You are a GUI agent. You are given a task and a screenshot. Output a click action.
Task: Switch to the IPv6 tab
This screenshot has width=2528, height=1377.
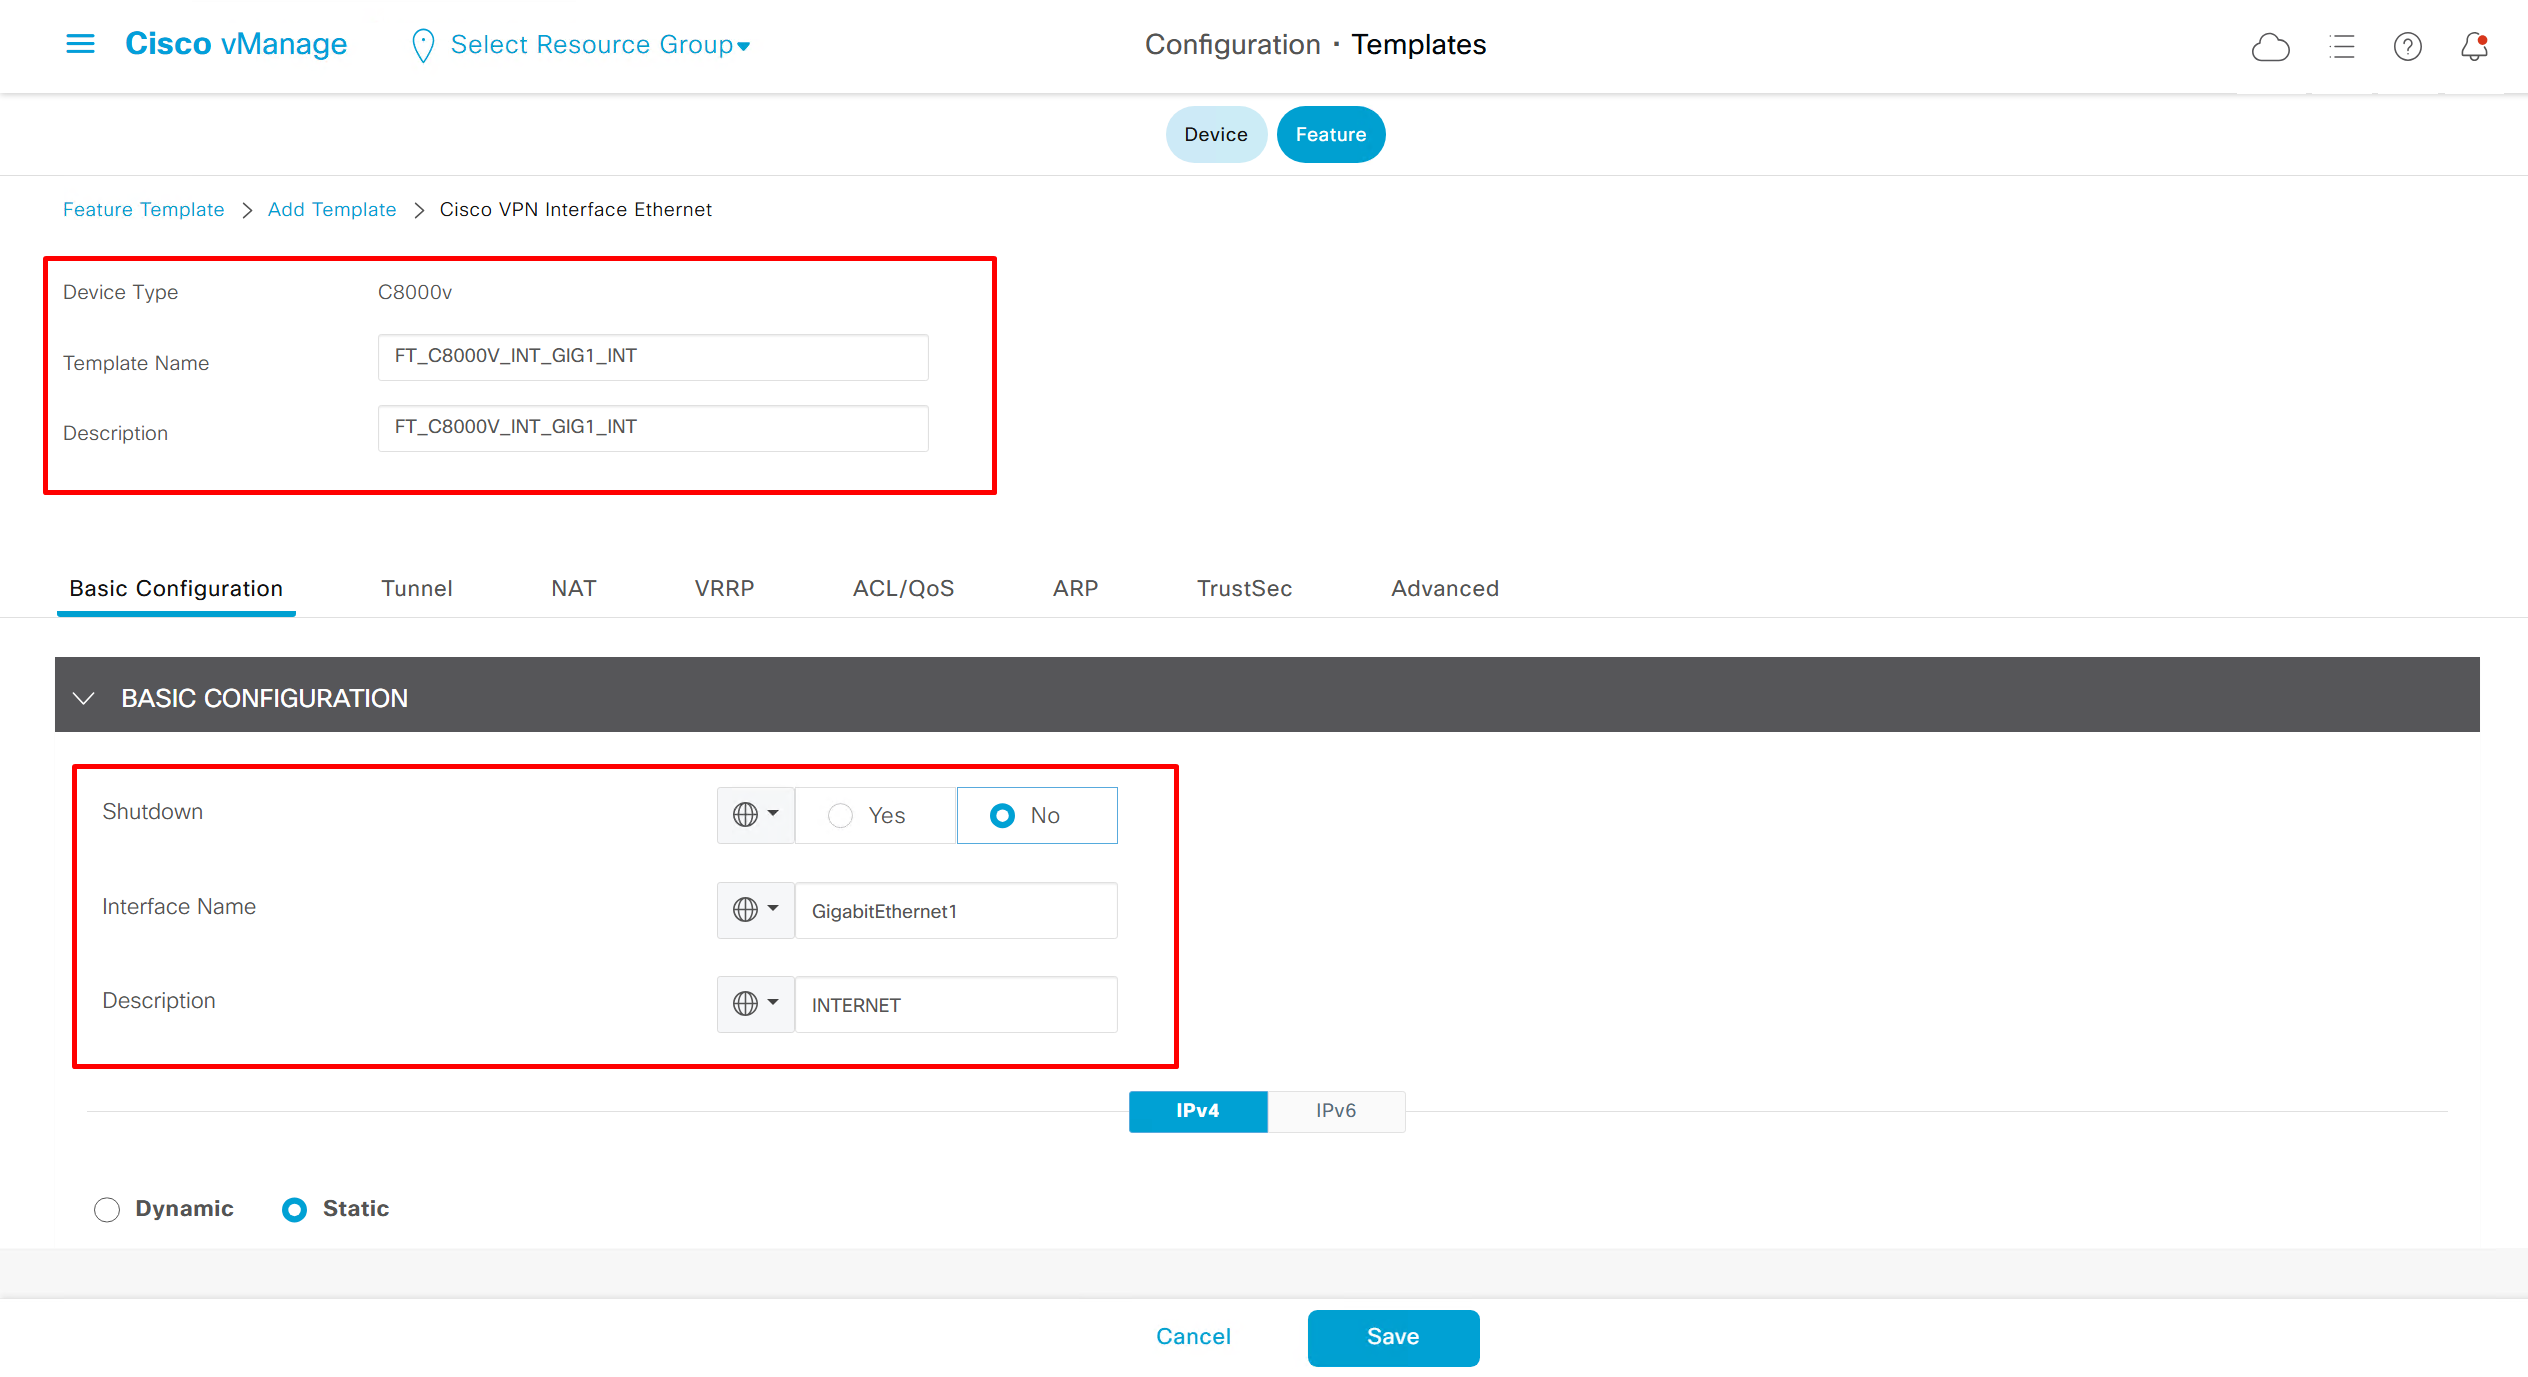(1335, 1111)
